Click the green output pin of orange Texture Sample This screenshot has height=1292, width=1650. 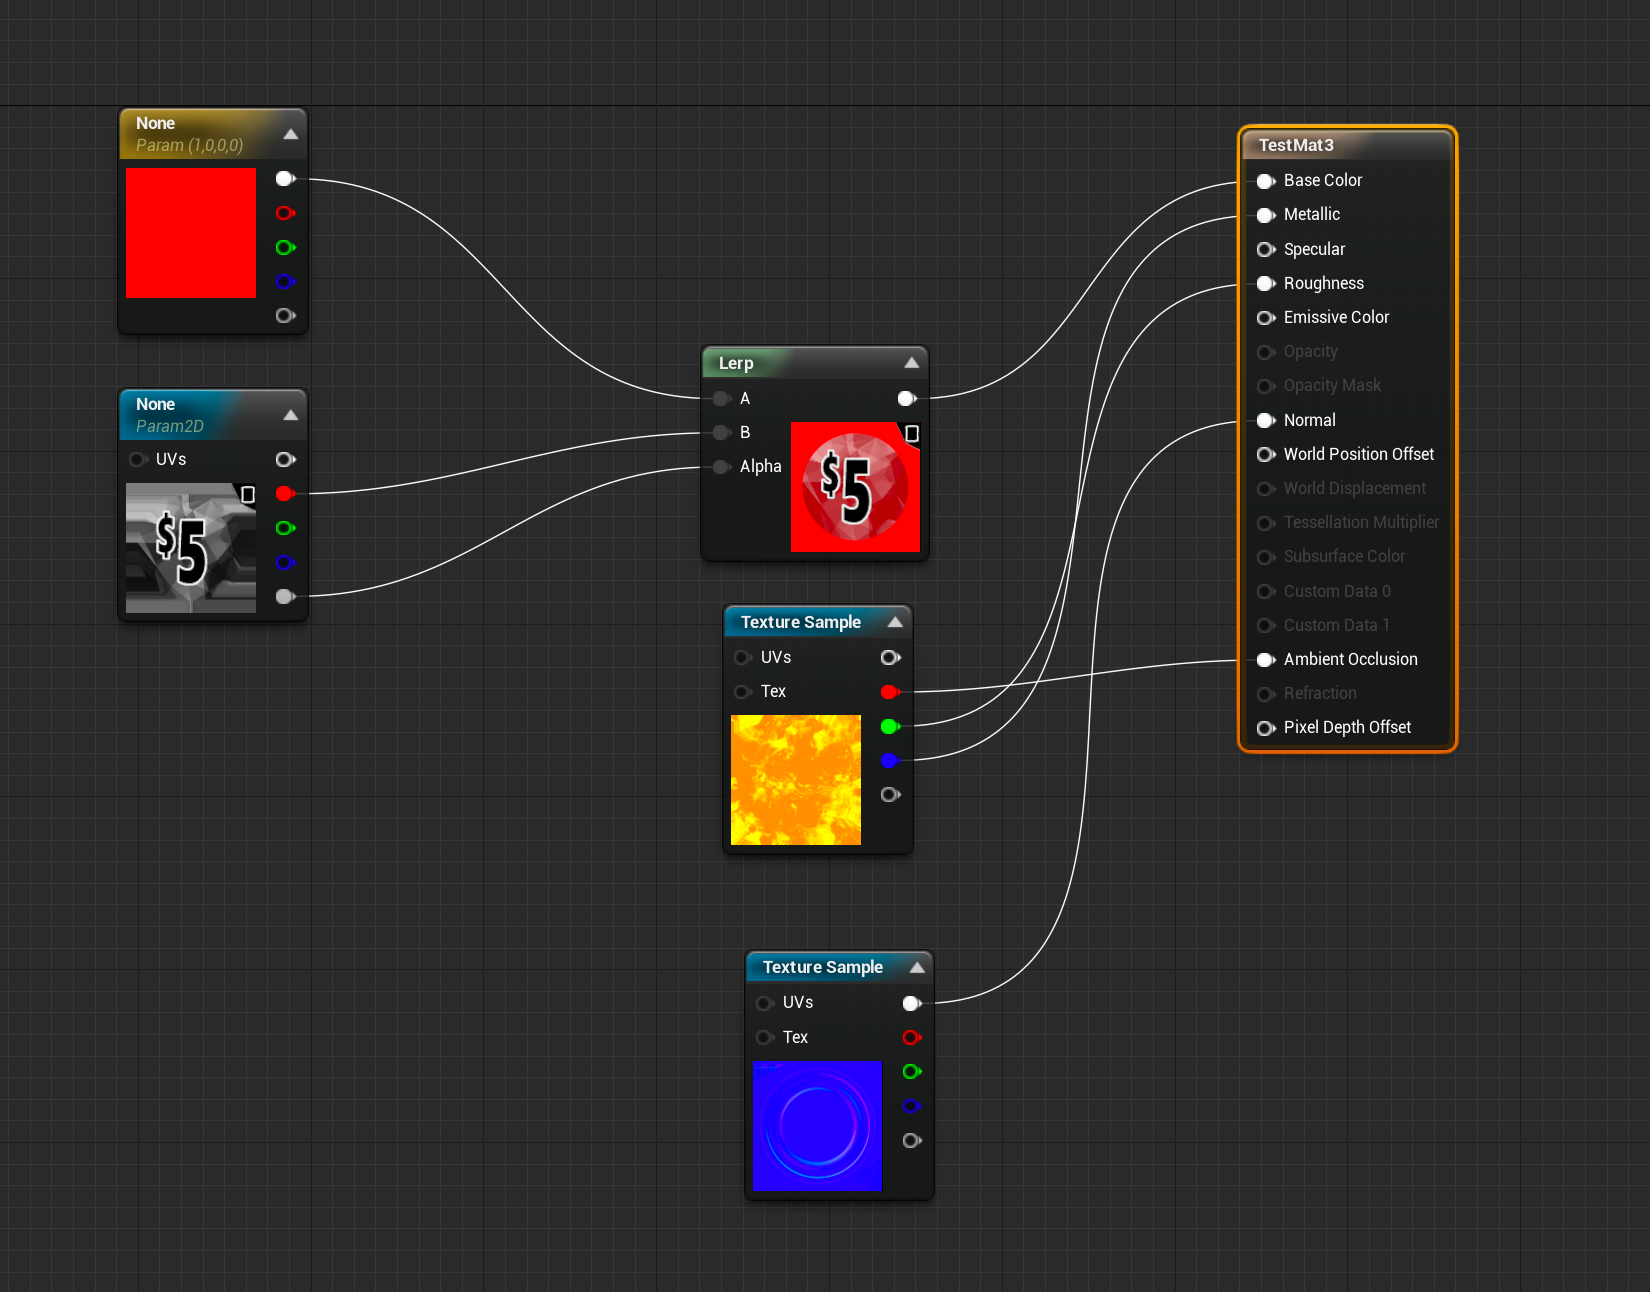[x=890, y=727]
